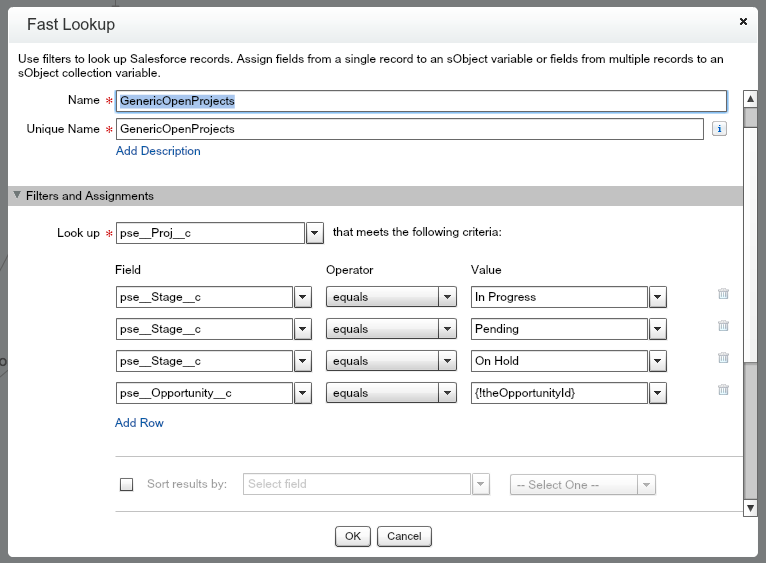Close the Fast Lookup dialog
Image resolution: width=766 pixels, height=563 pixels.
(743, 21)
